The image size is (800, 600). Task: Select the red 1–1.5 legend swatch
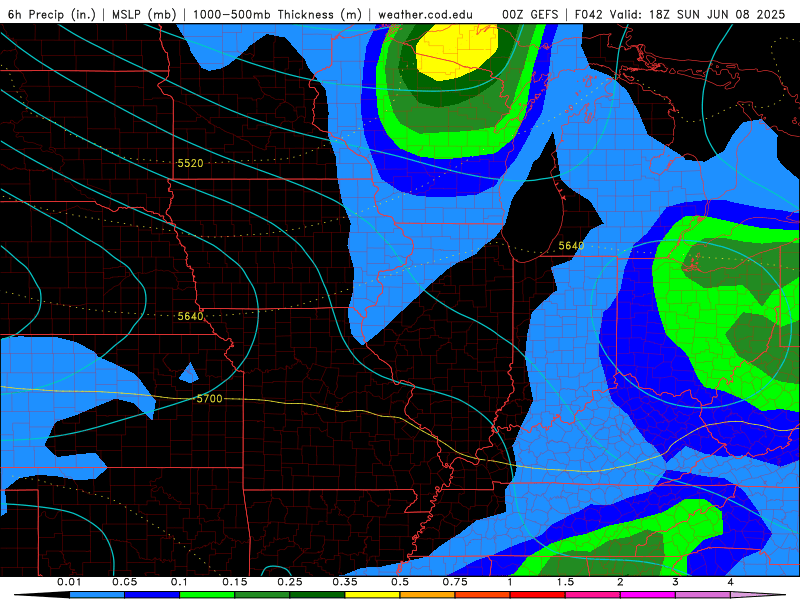[x=538, y=595]
